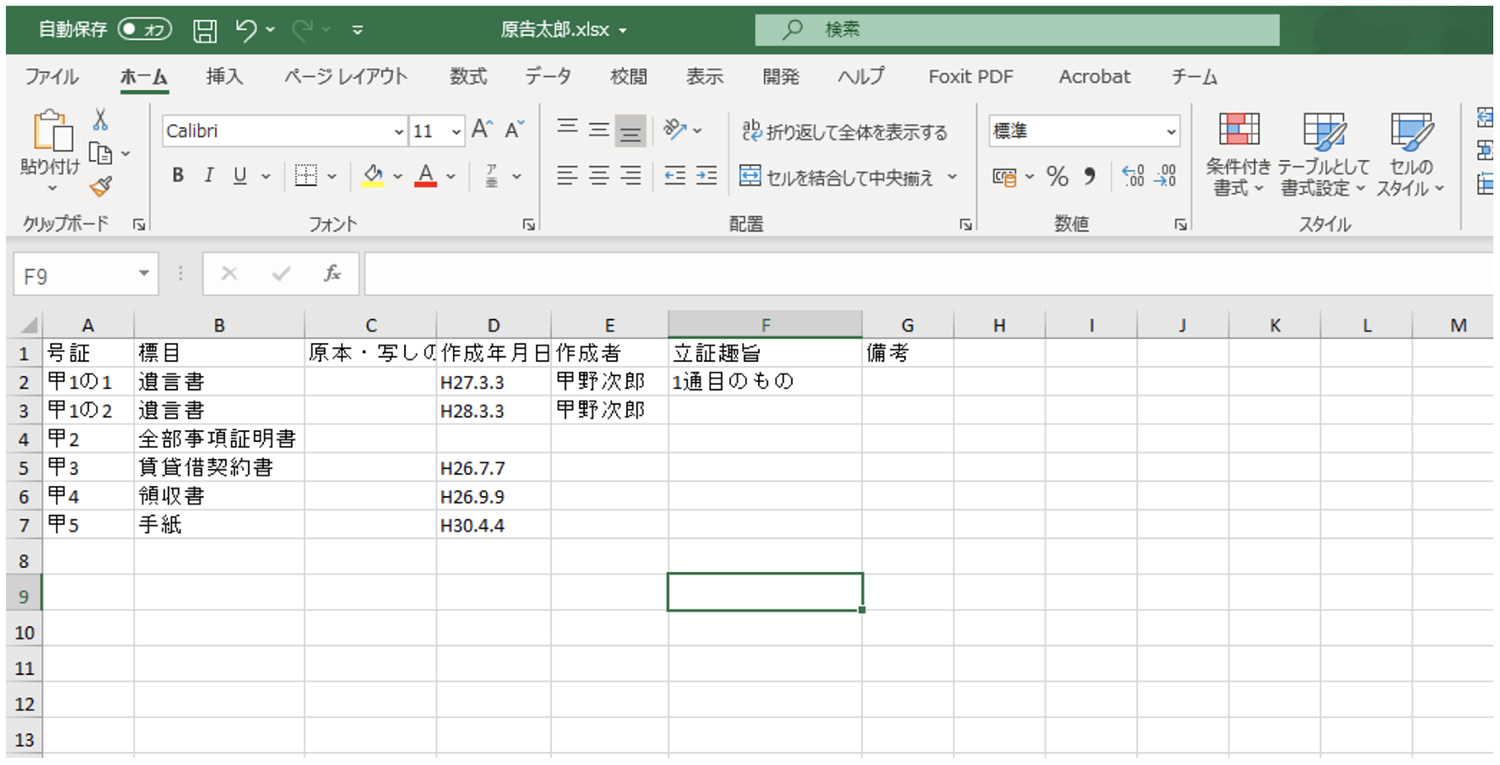Toggle Italic formatting

(x=209, y=176)
